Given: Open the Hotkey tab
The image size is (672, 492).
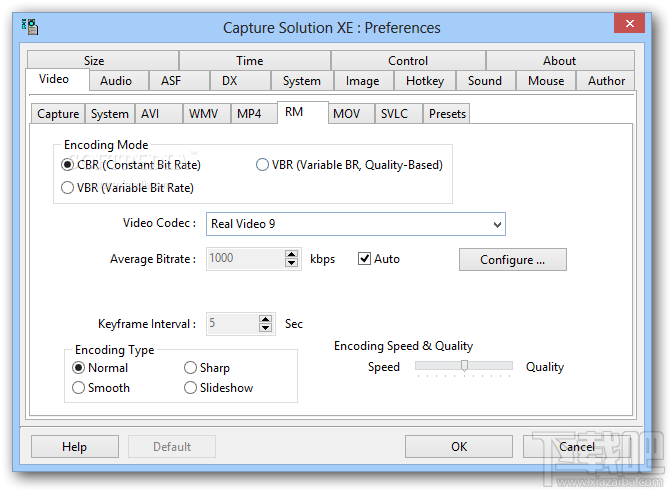Looking at the screenshot, I should 425,81.
